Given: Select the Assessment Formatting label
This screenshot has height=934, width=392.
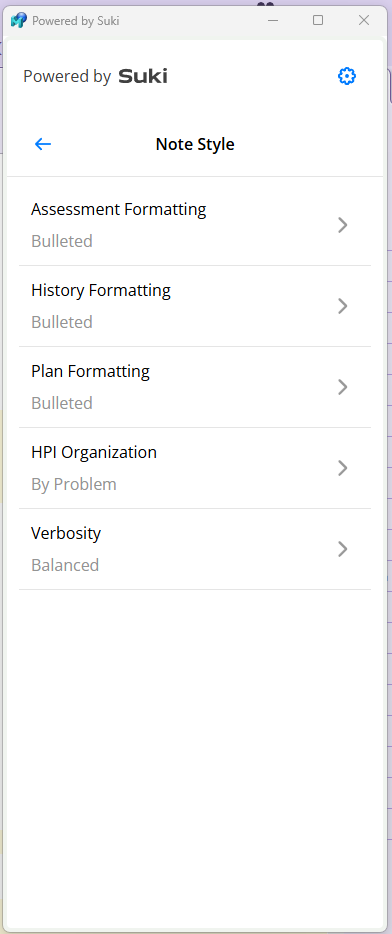Looking at the screenshot, I should 119,210.
